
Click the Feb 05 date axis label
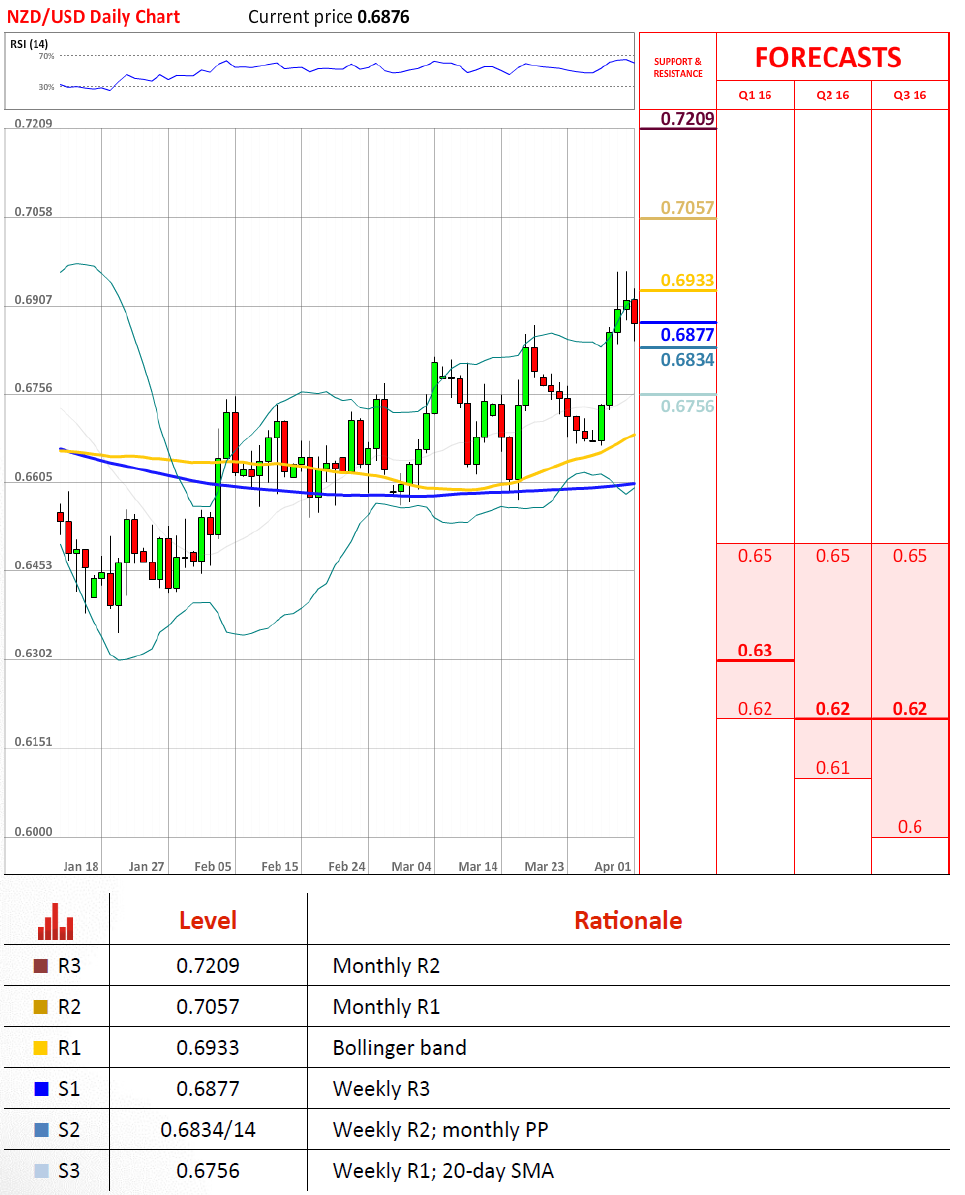(x=213, y=867)
